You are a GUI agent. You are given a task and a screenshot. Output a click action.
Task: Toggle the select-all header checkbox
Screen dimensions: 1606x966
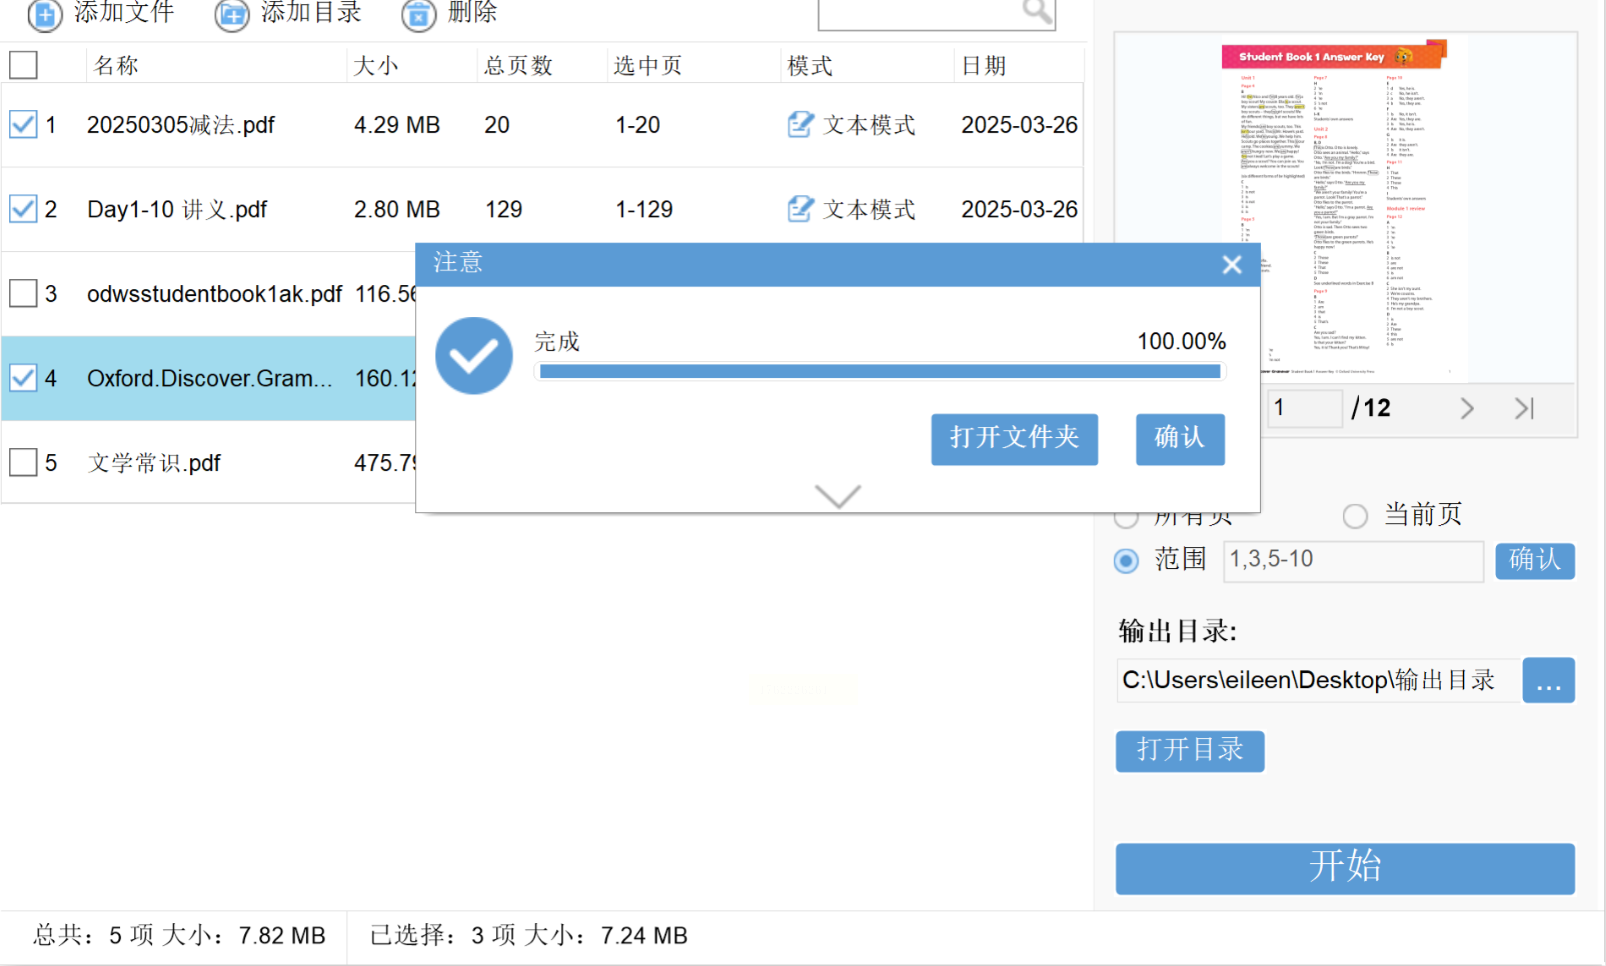coord(23,65)
